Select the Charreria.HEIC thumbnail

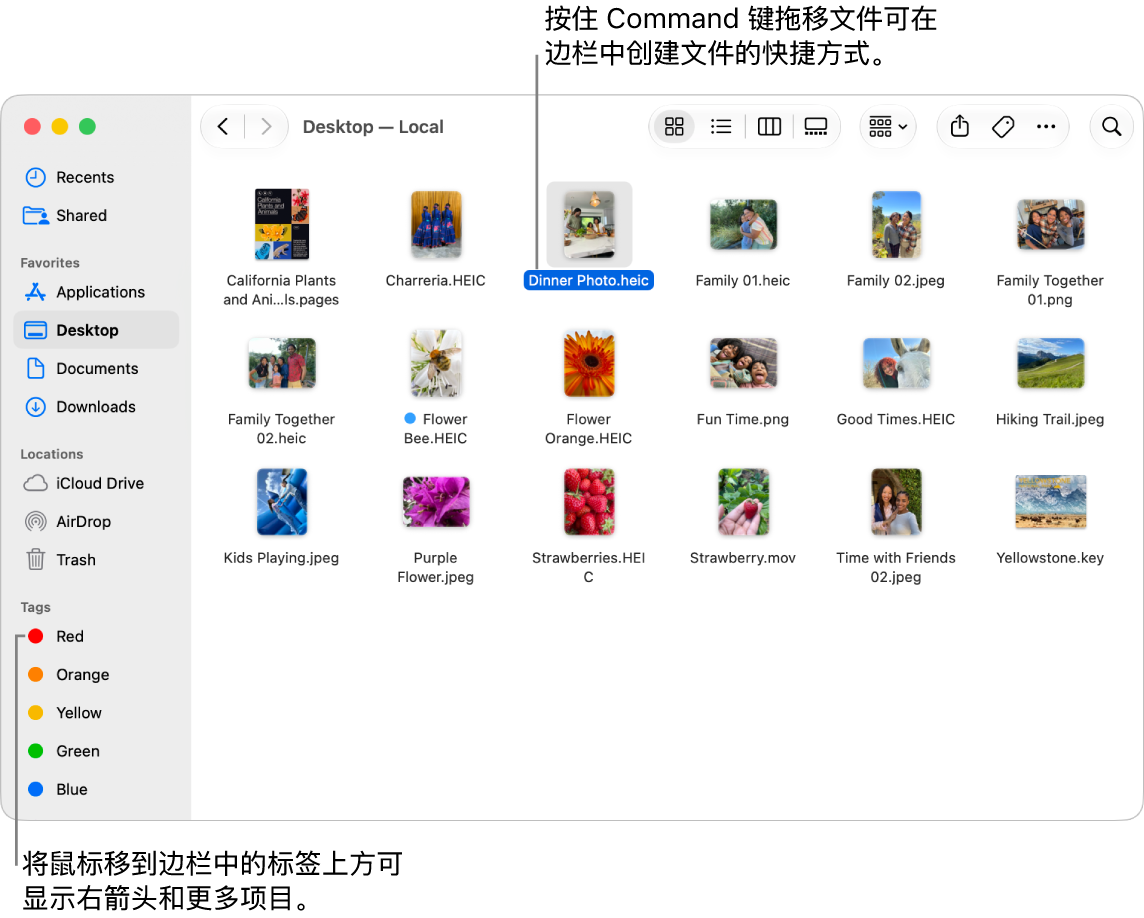(x=436, y=225)
